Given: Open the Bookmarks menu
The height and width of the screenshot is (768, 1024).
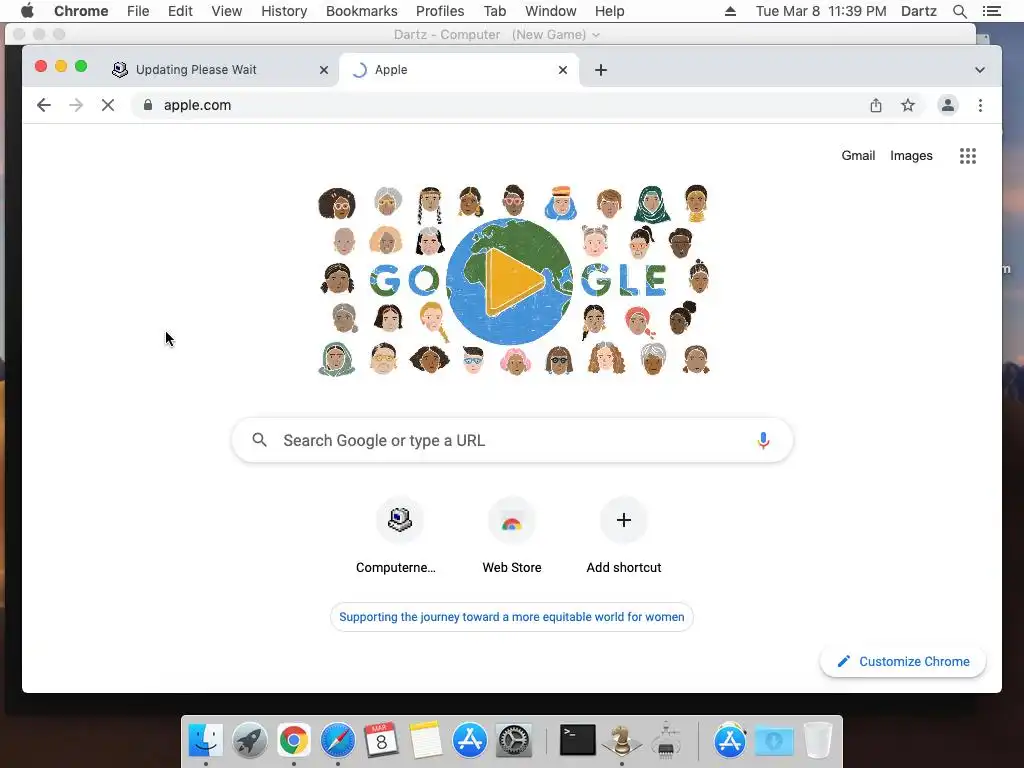Looking at the screenshot, I should pos(361,11).
